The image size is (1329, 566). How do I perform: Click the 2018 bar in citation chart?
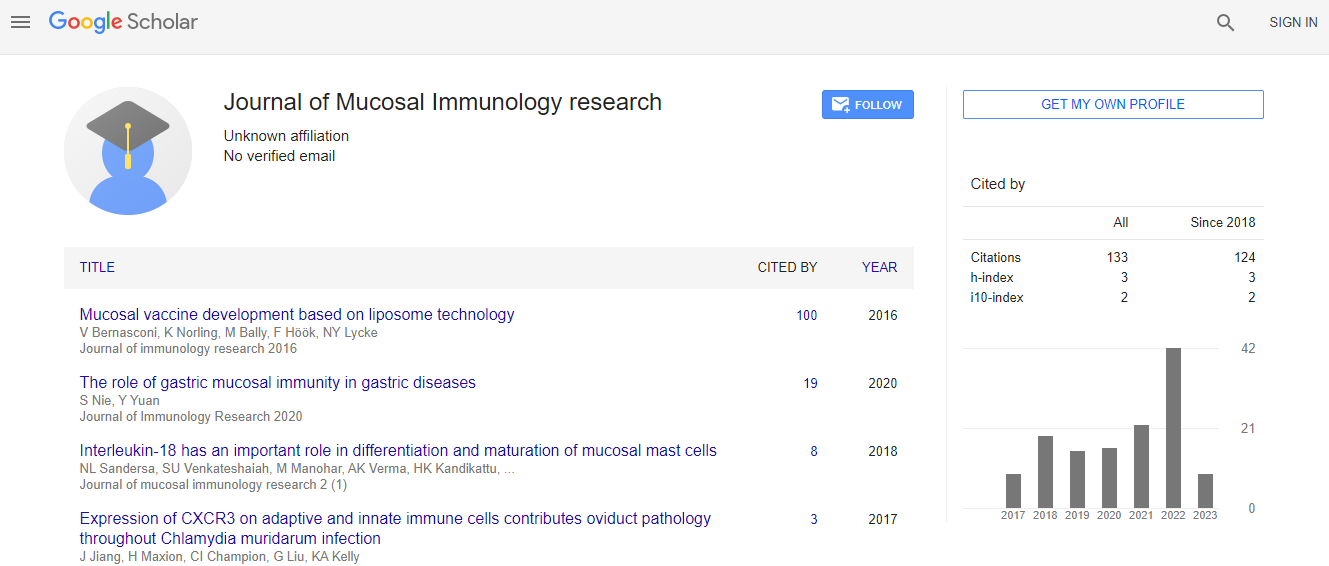point(1045,472)
